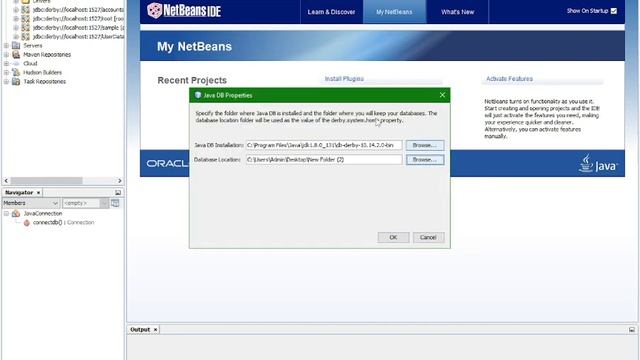This screenshot has height=360, width=640.
Task: Open the Install Plugins link
Action: click(344, 79)
